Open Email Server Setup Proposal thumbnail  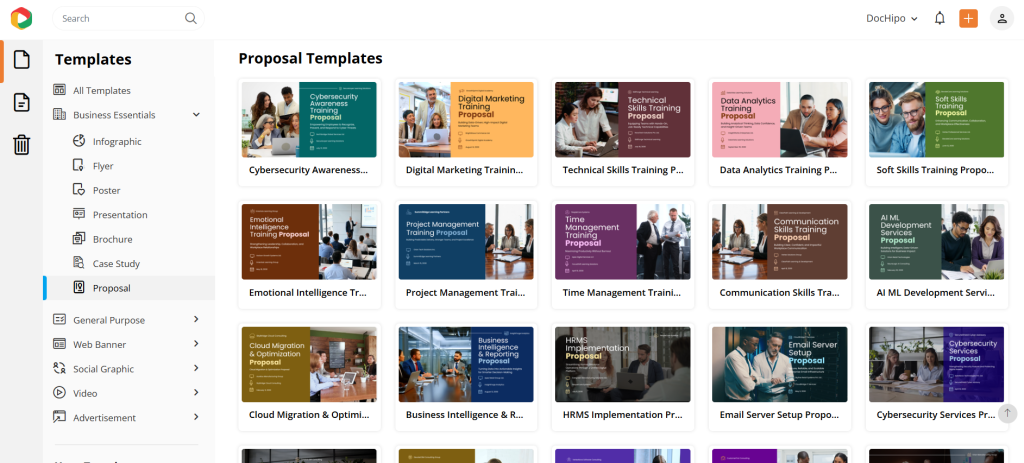click(x=780, y=364)
